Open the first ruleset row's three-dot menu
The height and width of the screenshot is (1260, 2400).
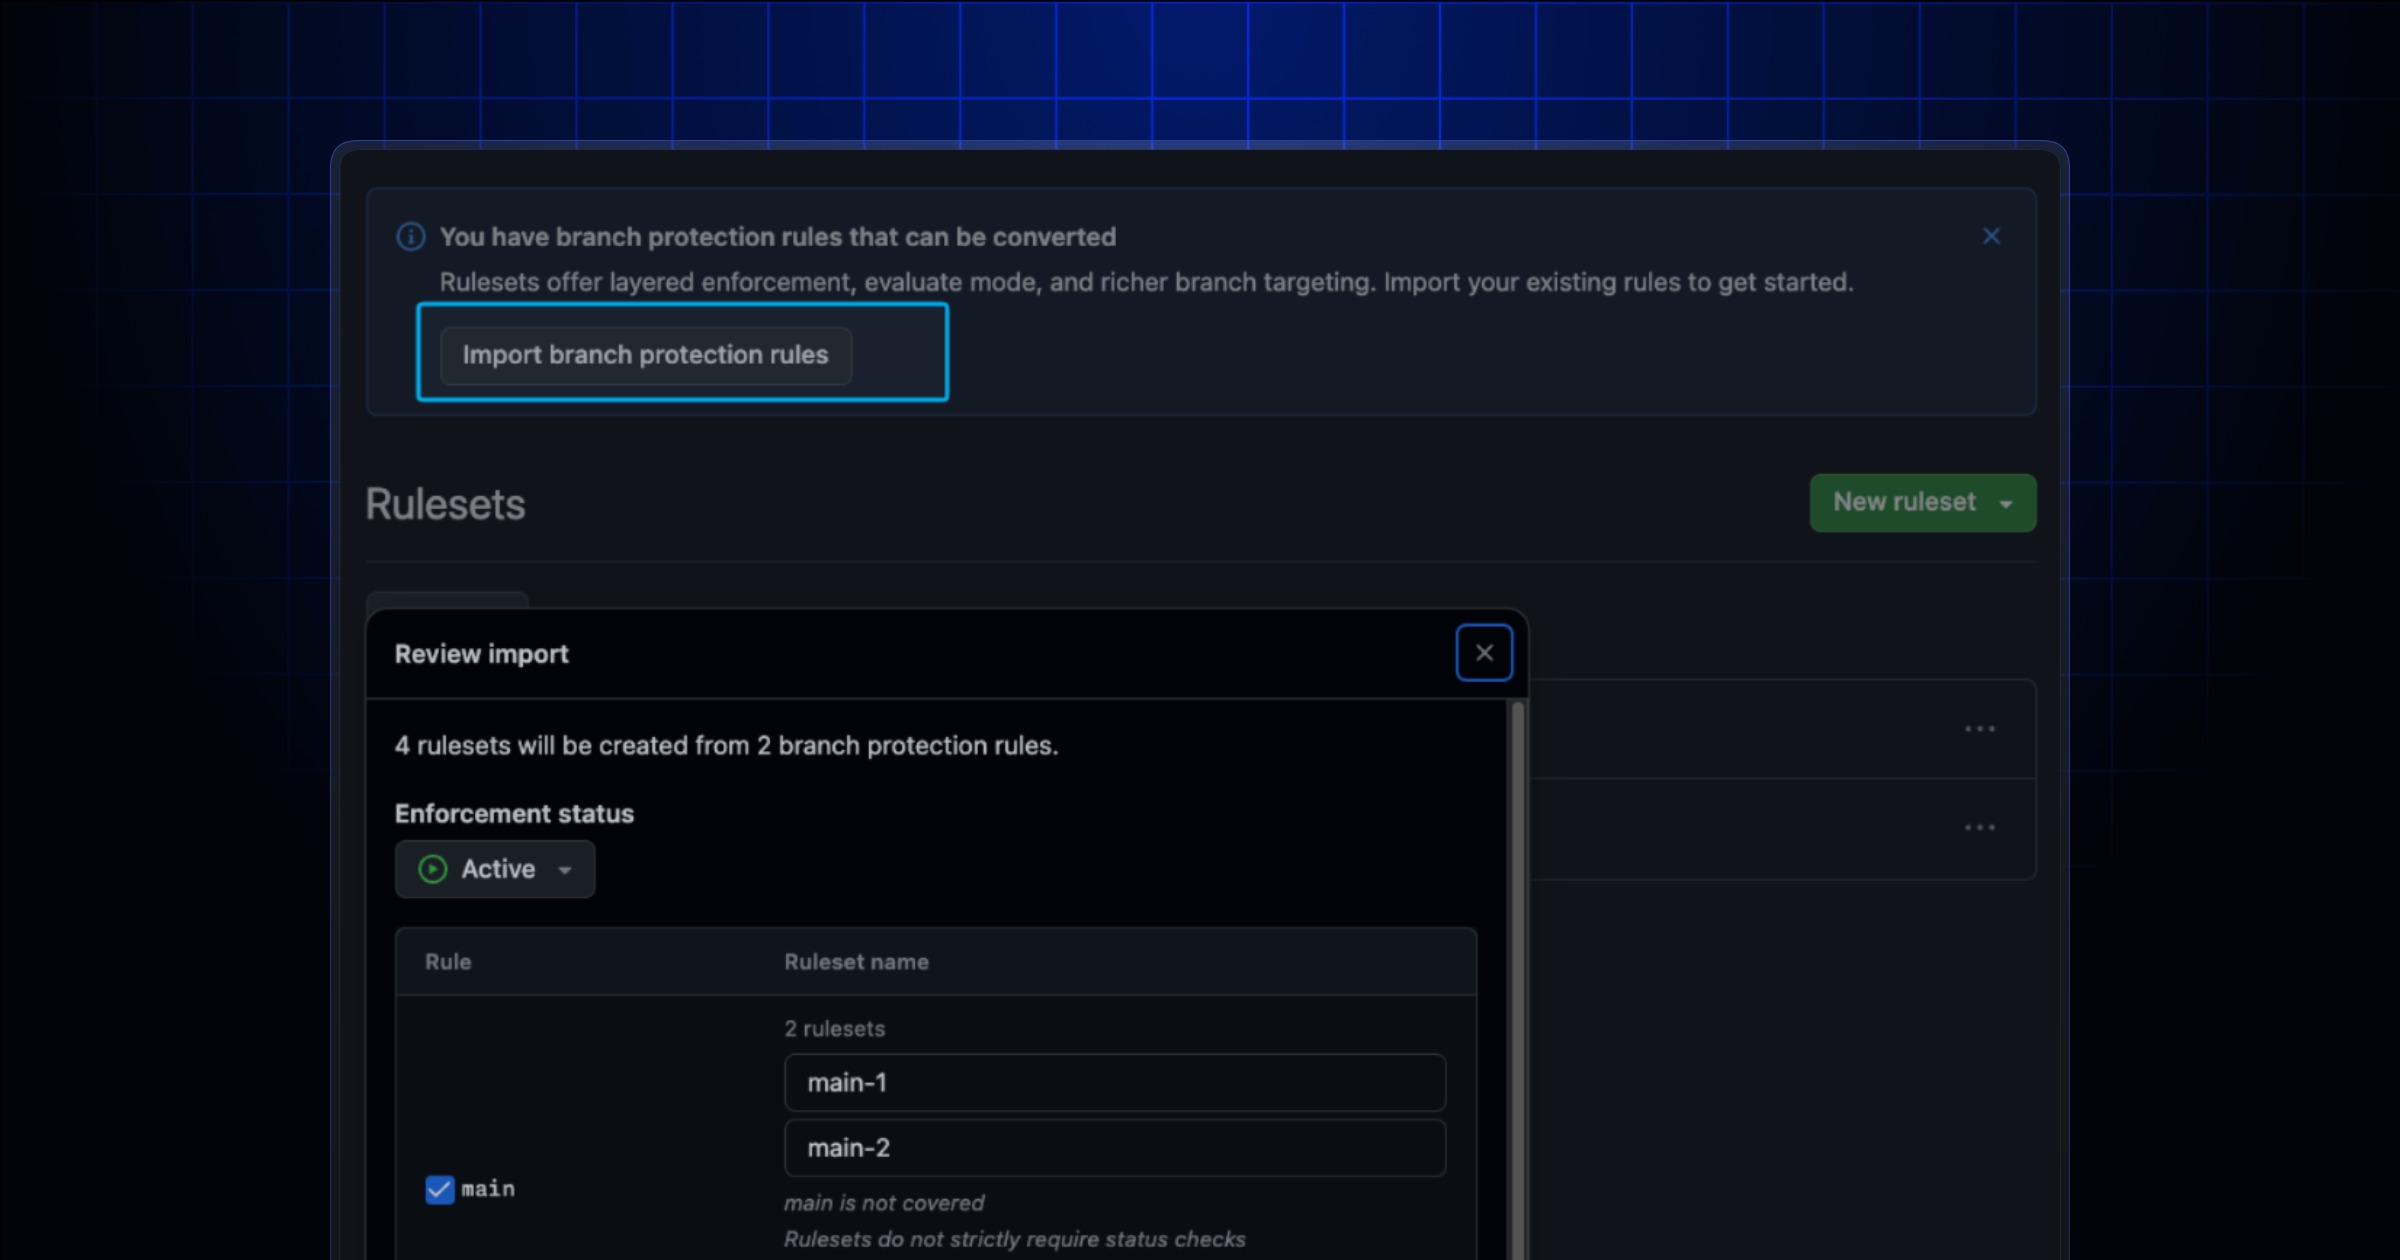[x=1980, y=729]
